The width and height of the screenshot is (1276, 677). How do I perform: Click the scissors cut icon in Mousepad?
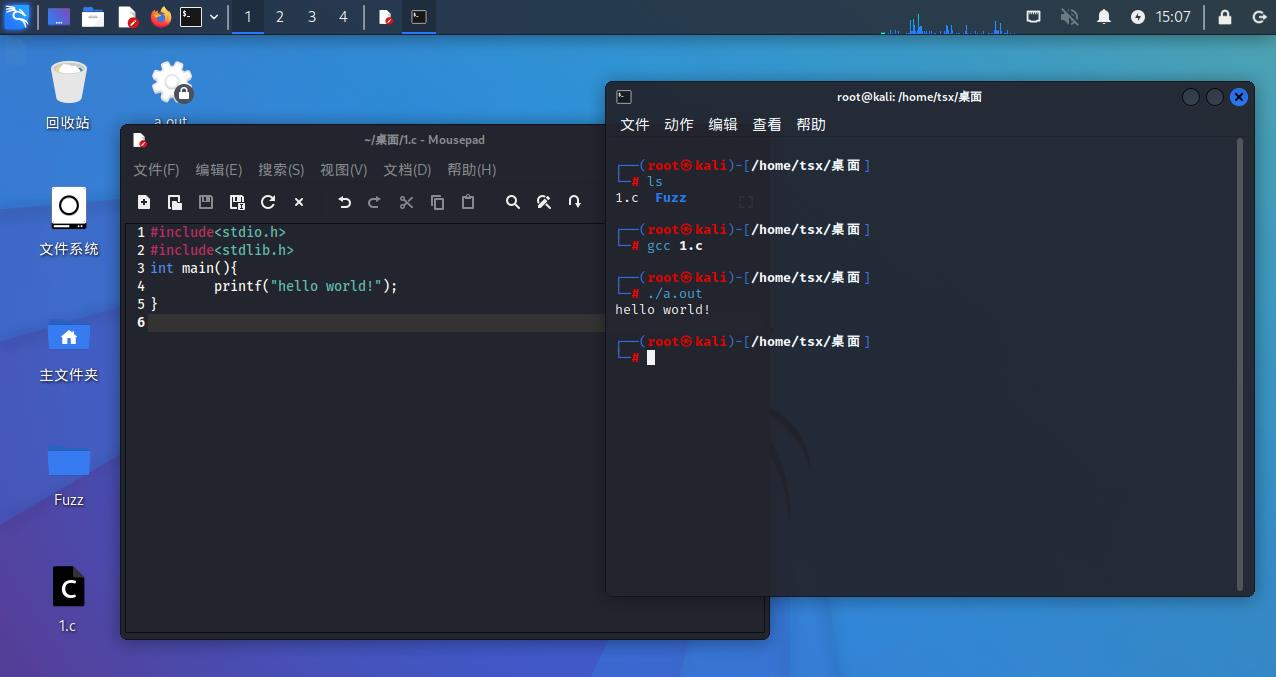(x=406, y=202)
